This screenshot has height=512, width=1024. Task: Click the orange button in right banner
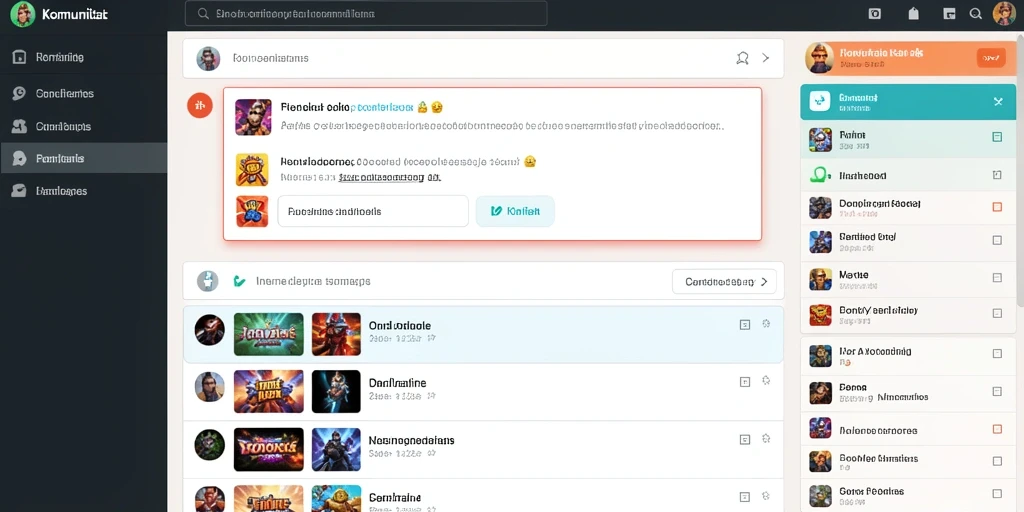tap(991, 58)
